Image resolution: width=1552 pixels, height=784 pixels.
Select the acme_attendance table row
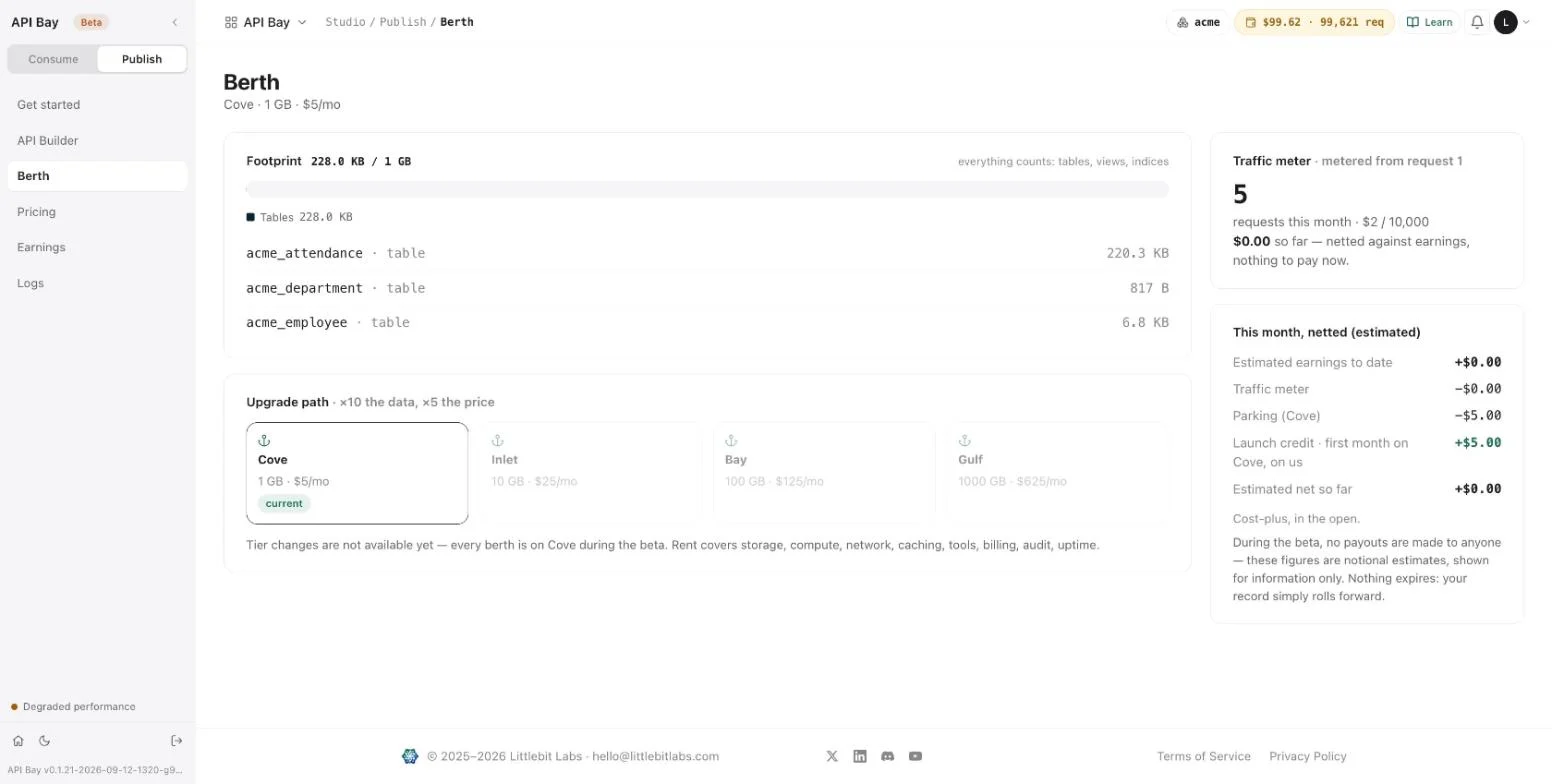[x=707, y=253]
